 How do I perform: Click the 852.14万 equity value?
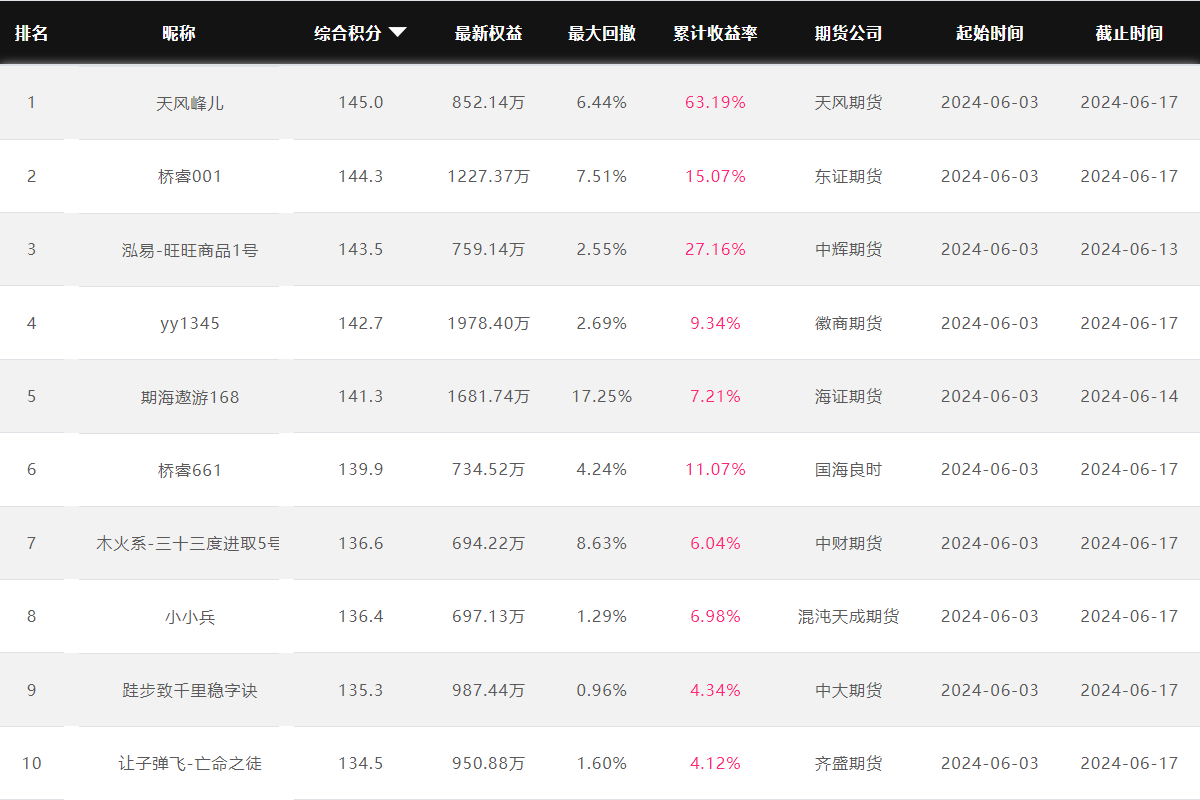coord(488,102)
